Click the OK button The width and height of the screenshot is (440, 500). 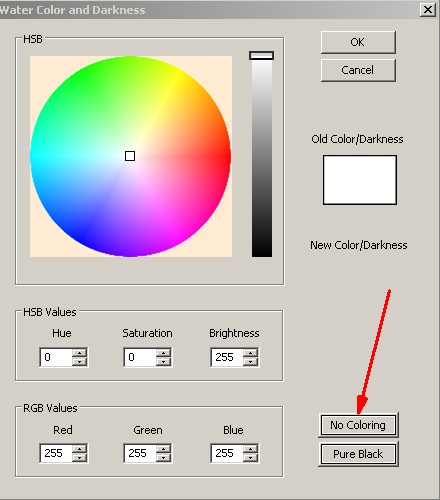click(358, 42)
